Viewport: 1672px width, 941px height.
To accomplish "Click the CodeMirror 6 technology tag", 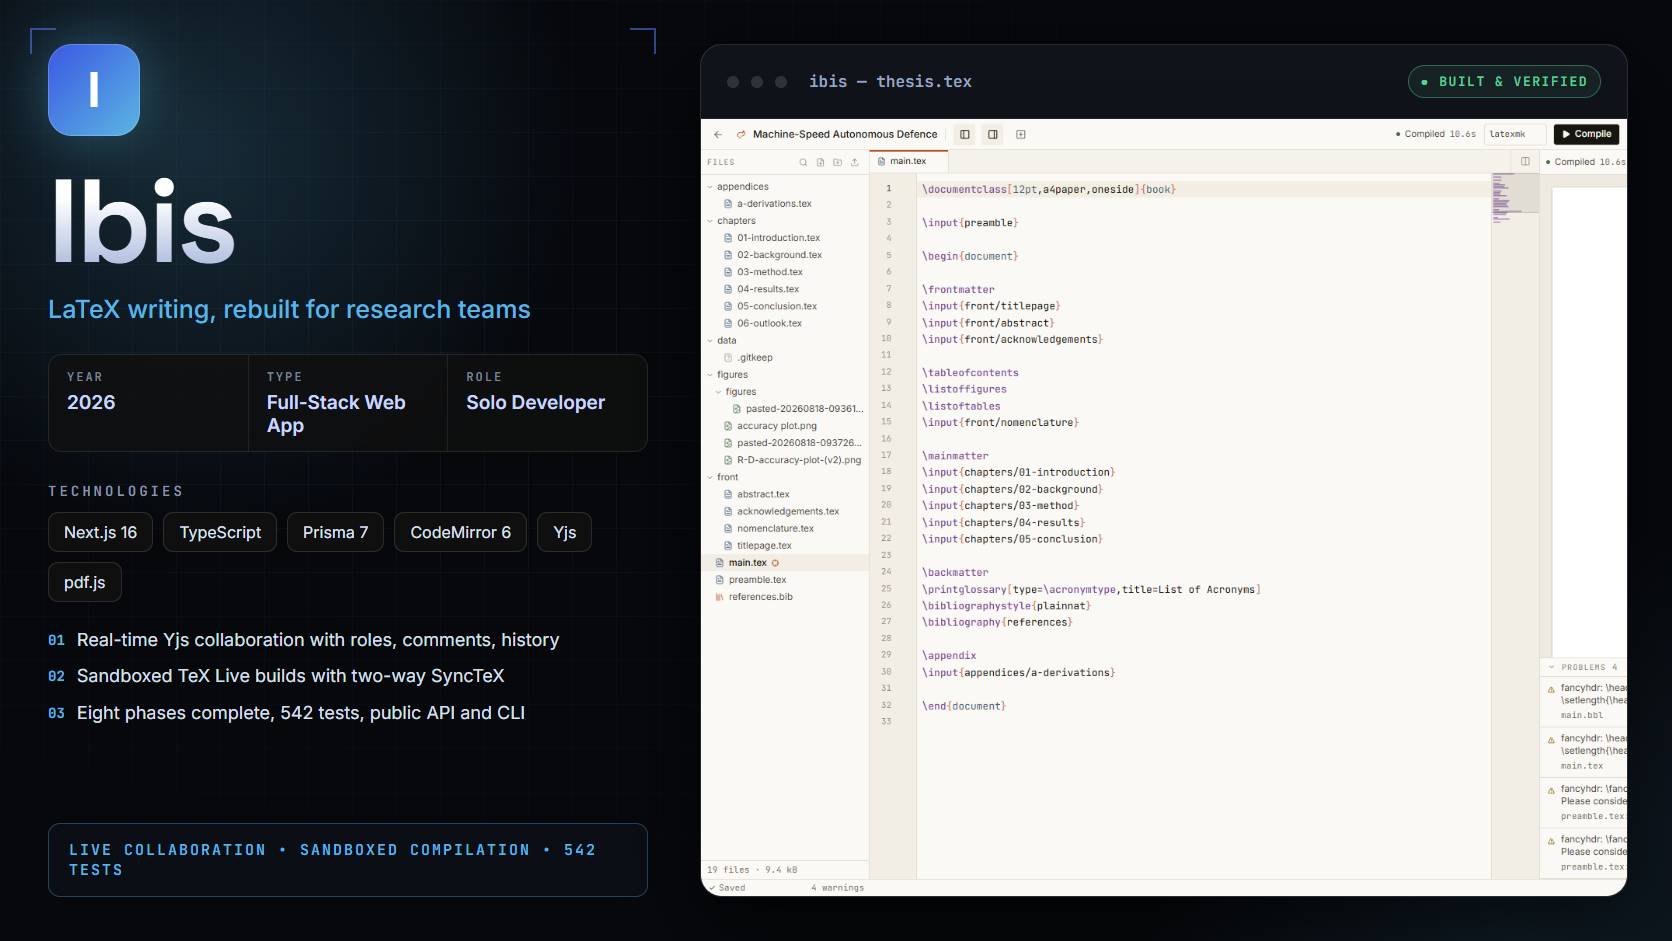I will point(460,532).
